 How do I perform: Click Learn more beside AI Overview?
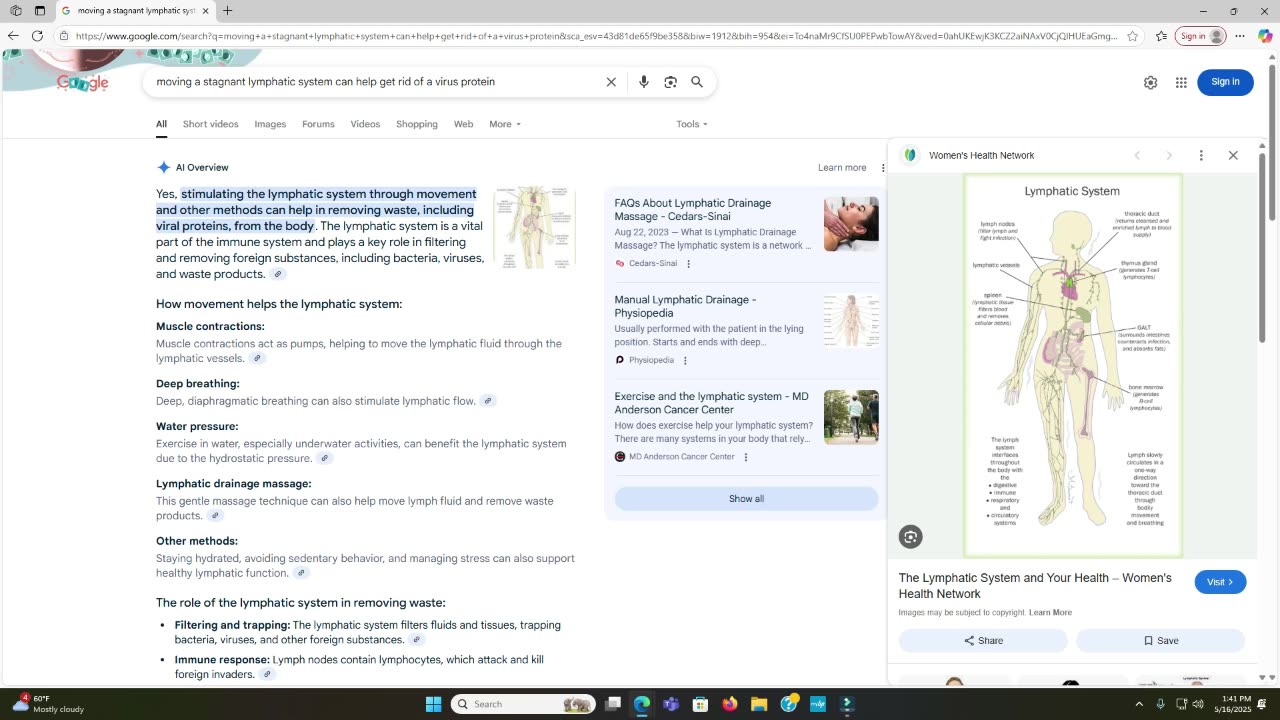(842, 168)
